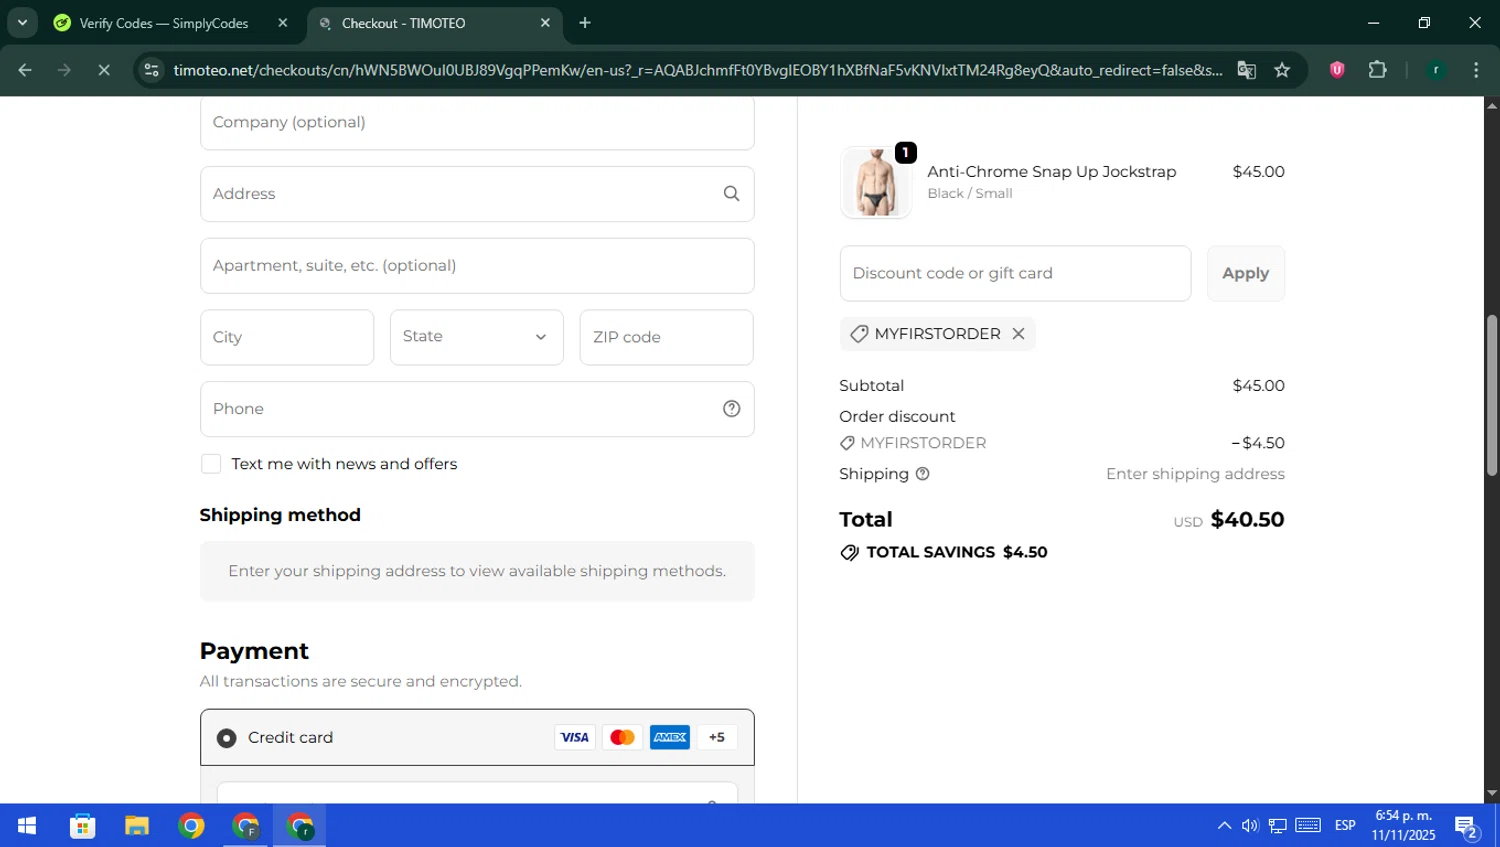Click the $40.50 total amount
The height and width of the screenshot is (847, 1500).
[1247, 520]
